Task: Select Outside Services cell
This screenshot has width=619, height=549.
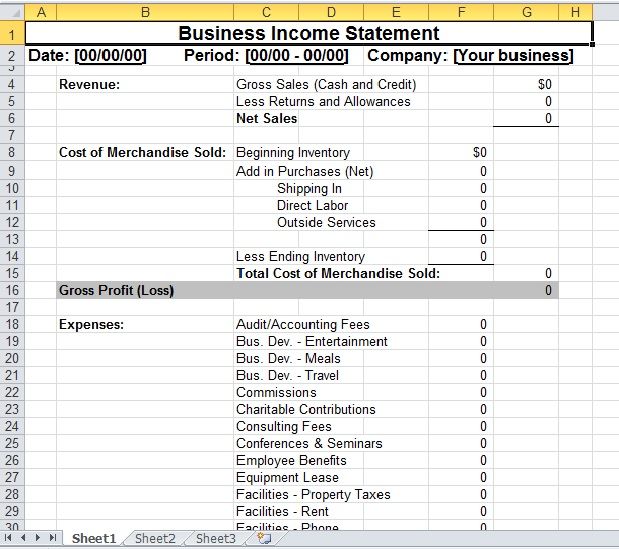Action: coord(326,222)
